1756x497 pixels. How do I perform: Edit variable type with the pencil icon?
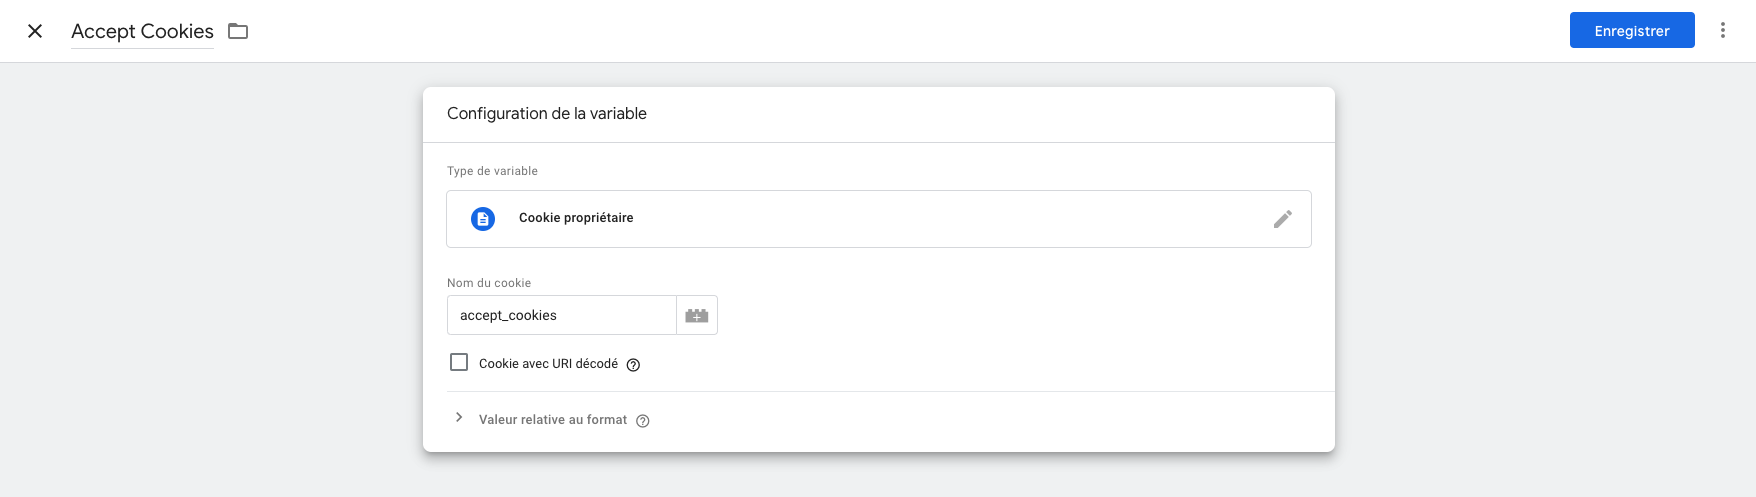pos(1283,219)
